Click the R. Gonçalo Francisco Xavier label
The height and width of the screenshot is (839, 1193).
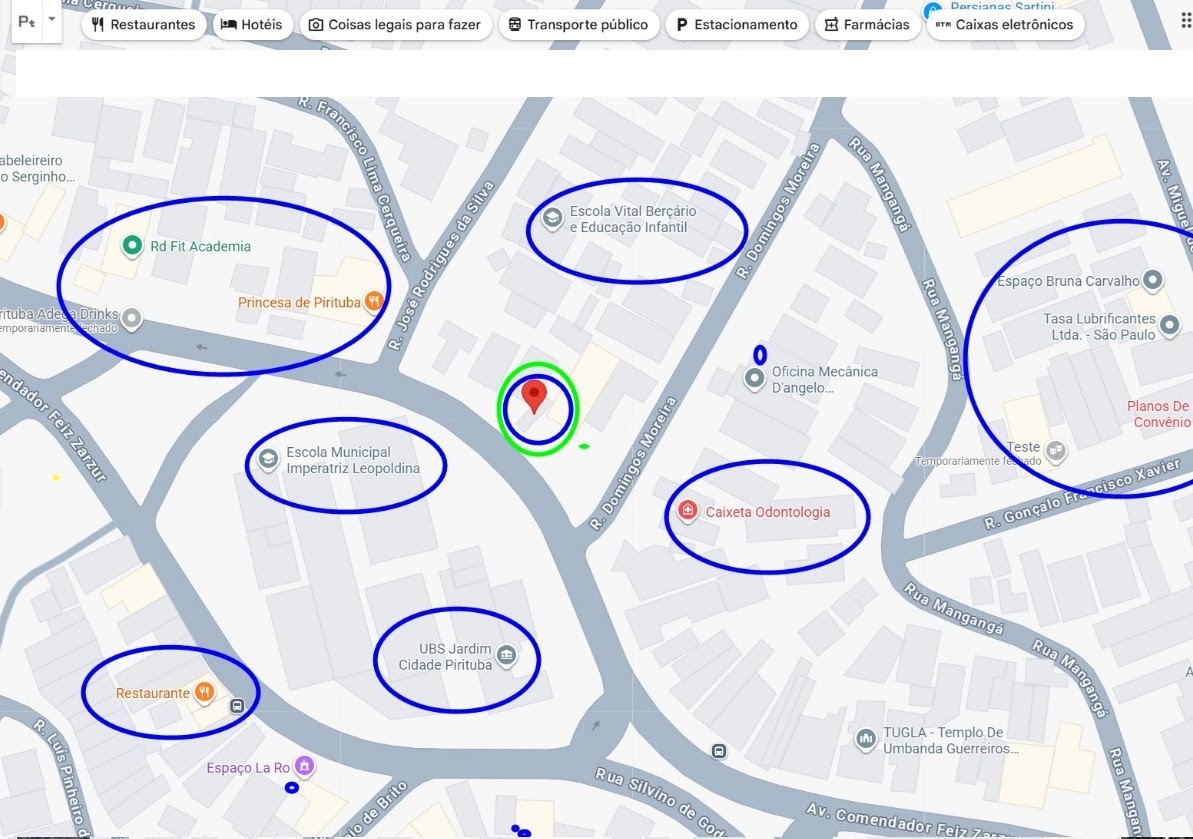tap(1082, 494)
